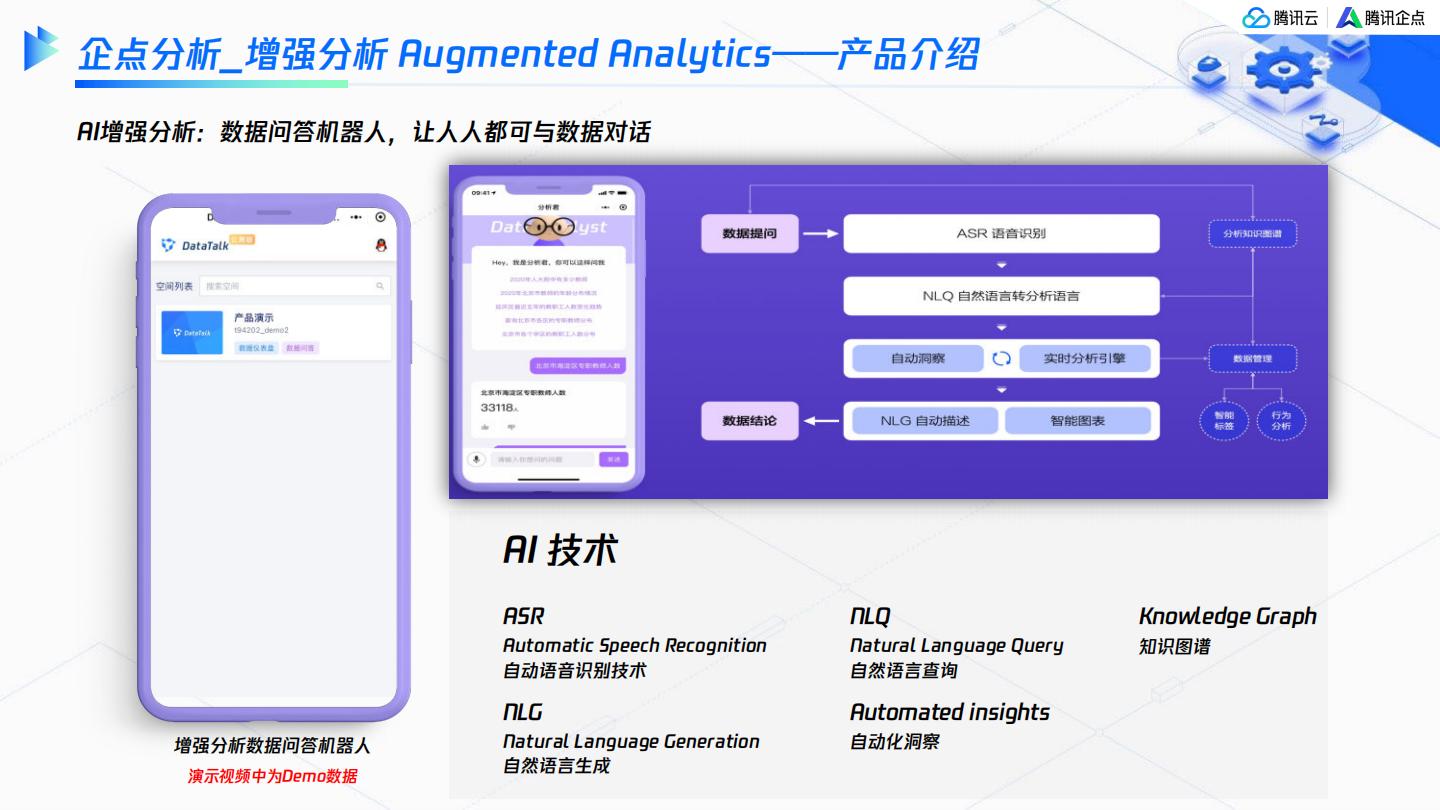Click the 数据提问 box in the diagram
Image resolution: width=1440 pixels, height=810 pixels.
click(749, 233)
